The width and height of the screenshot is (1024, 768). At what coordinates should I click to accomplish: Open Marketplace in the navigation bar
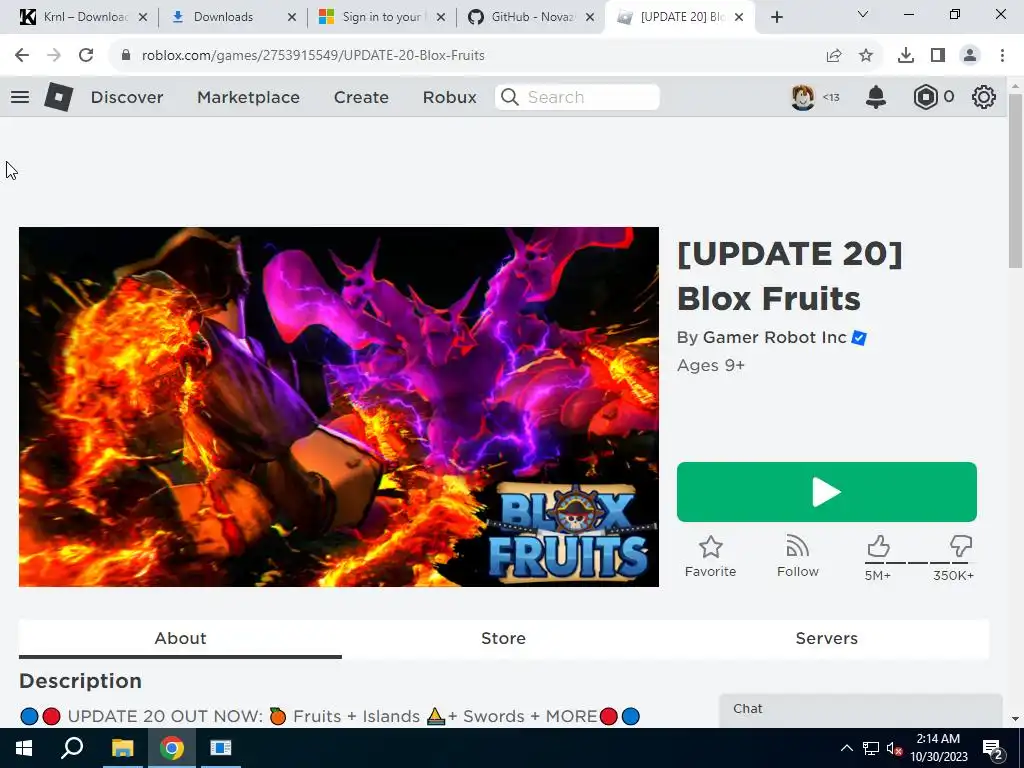click(248, 97)
